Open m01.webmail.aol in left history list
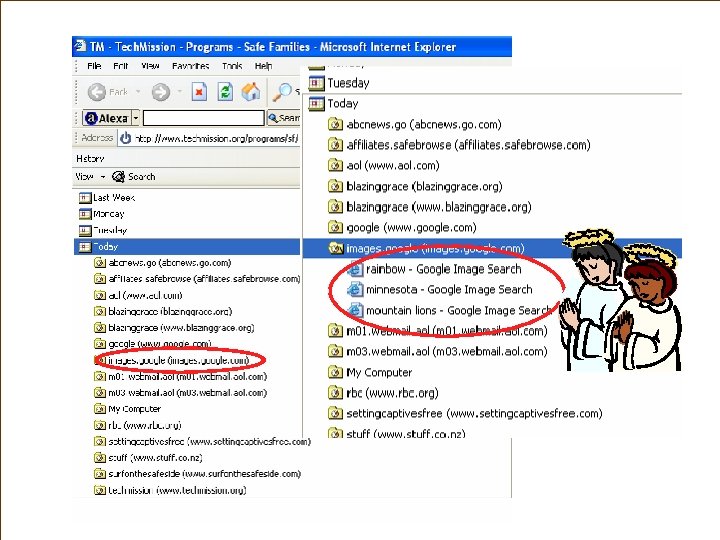The image size is (720, 540). pos(180,377)
